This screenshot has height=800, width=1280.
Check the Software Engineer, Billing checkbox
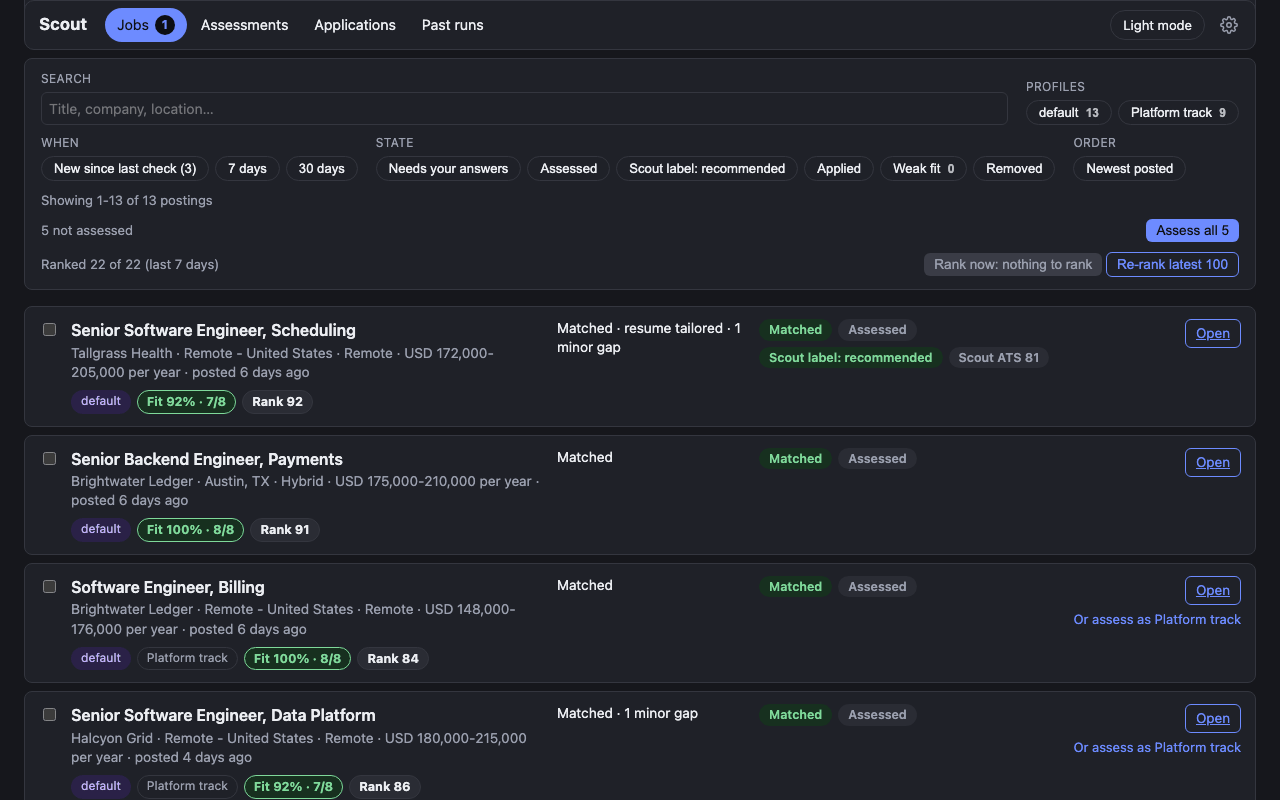[49, 586]
